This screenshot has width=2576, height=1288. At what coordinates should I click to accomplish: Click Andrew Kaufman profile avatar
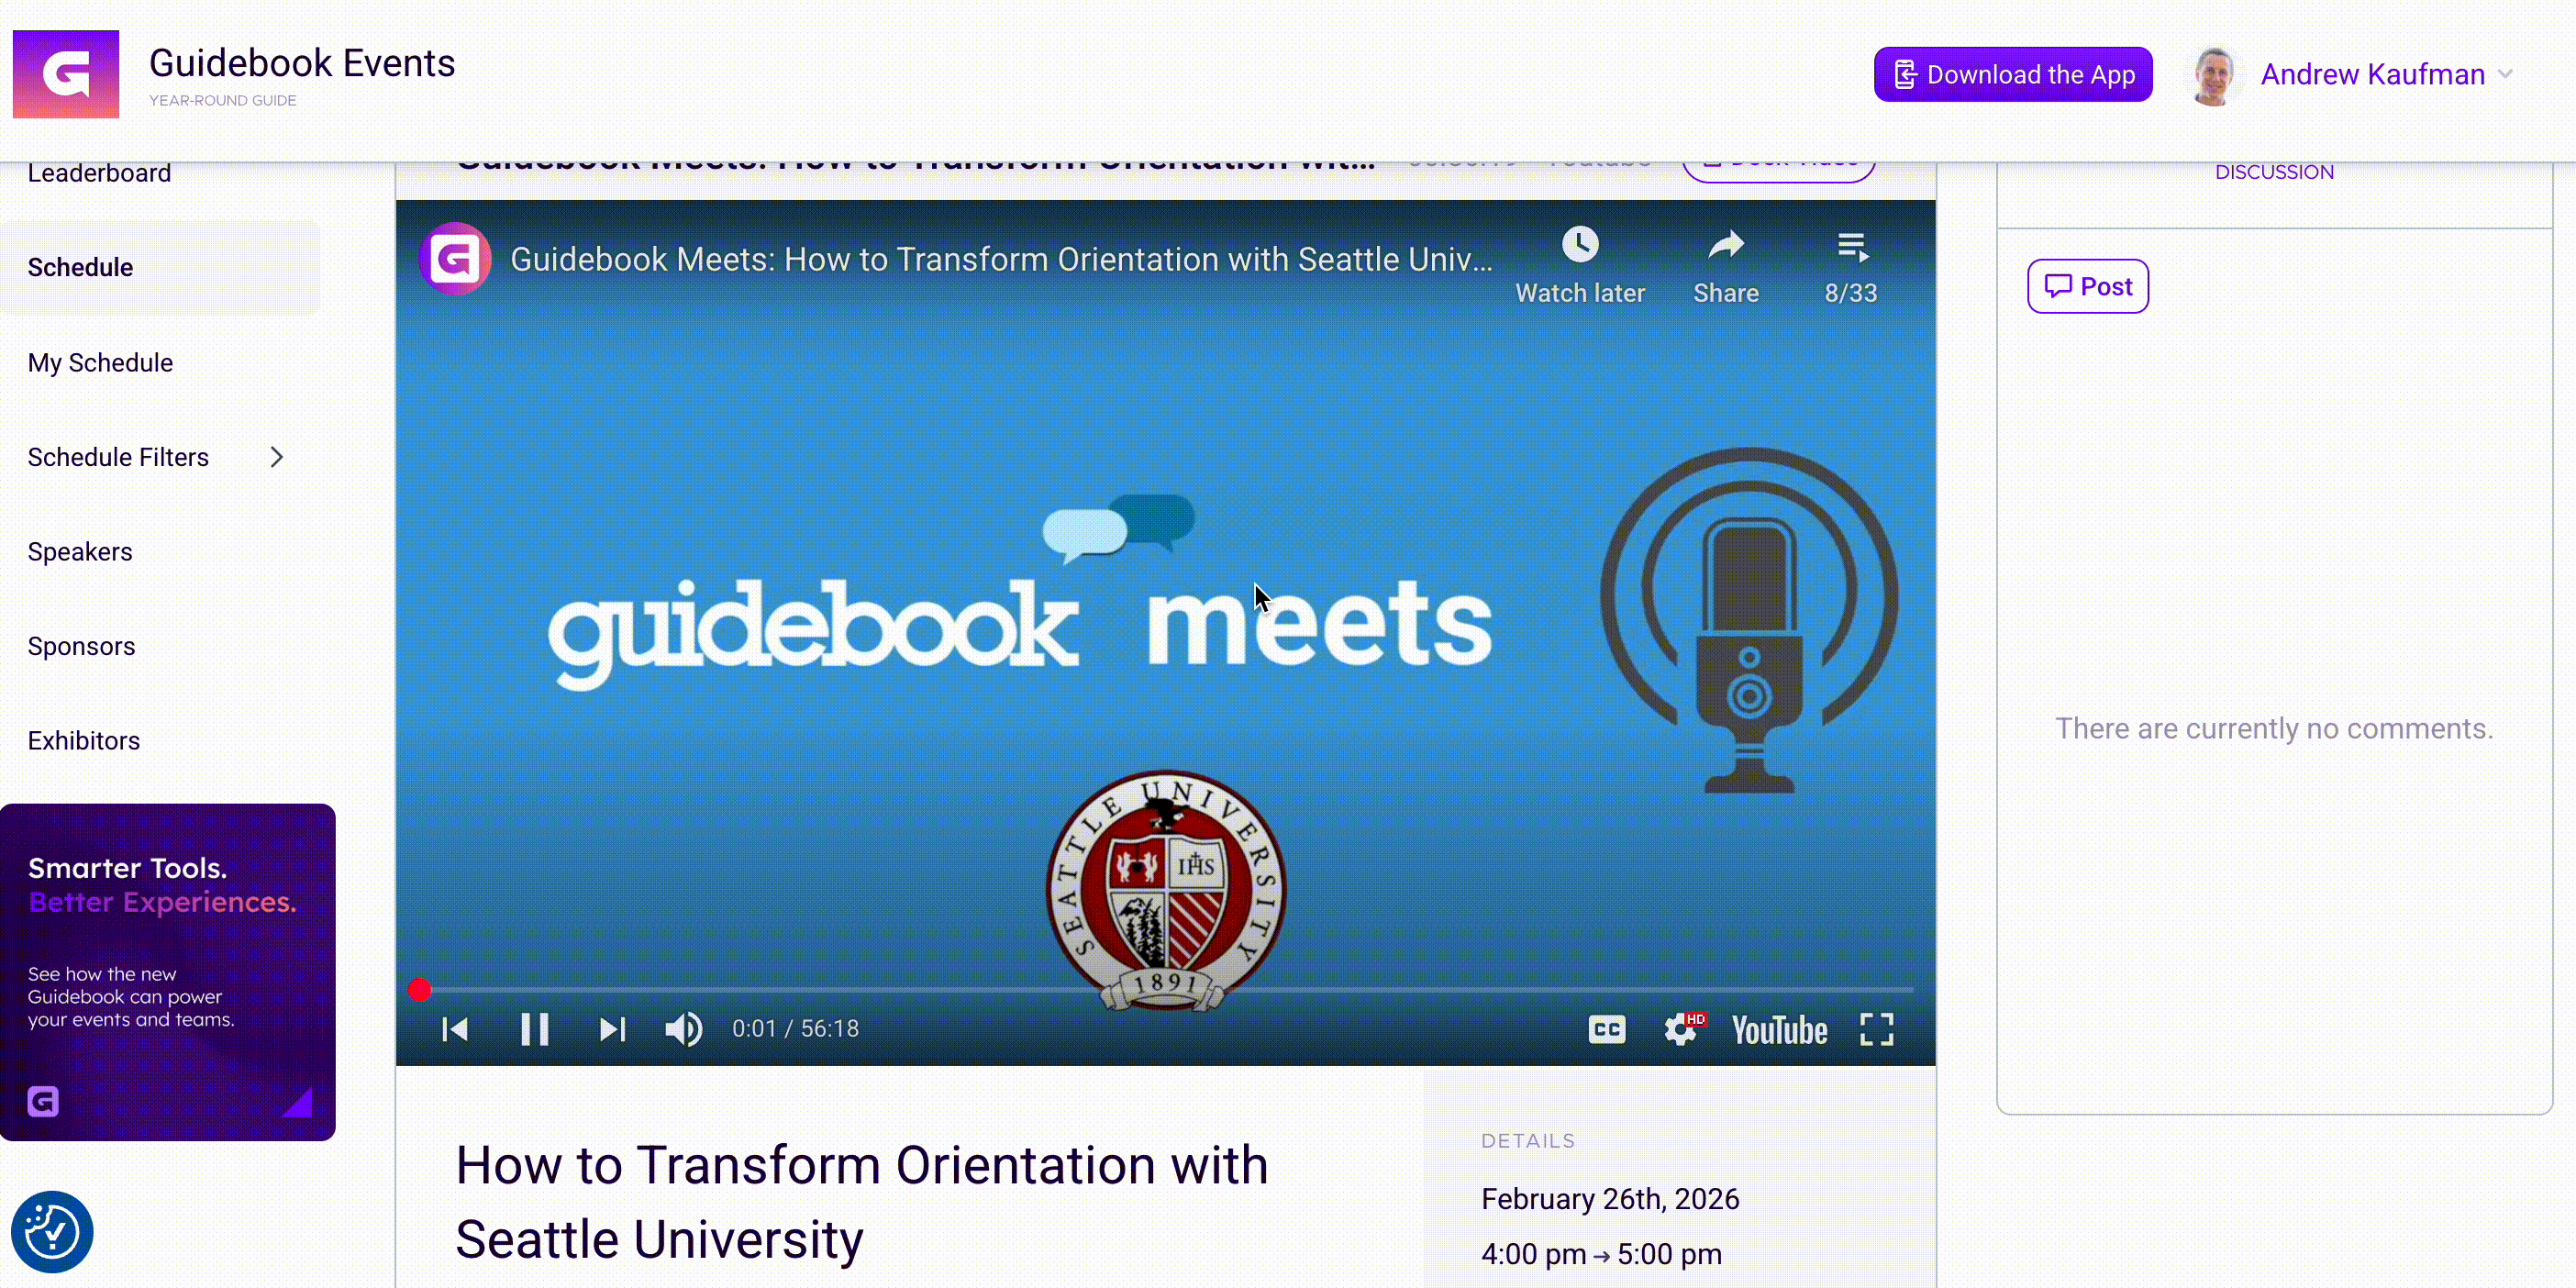[2214, 75]
